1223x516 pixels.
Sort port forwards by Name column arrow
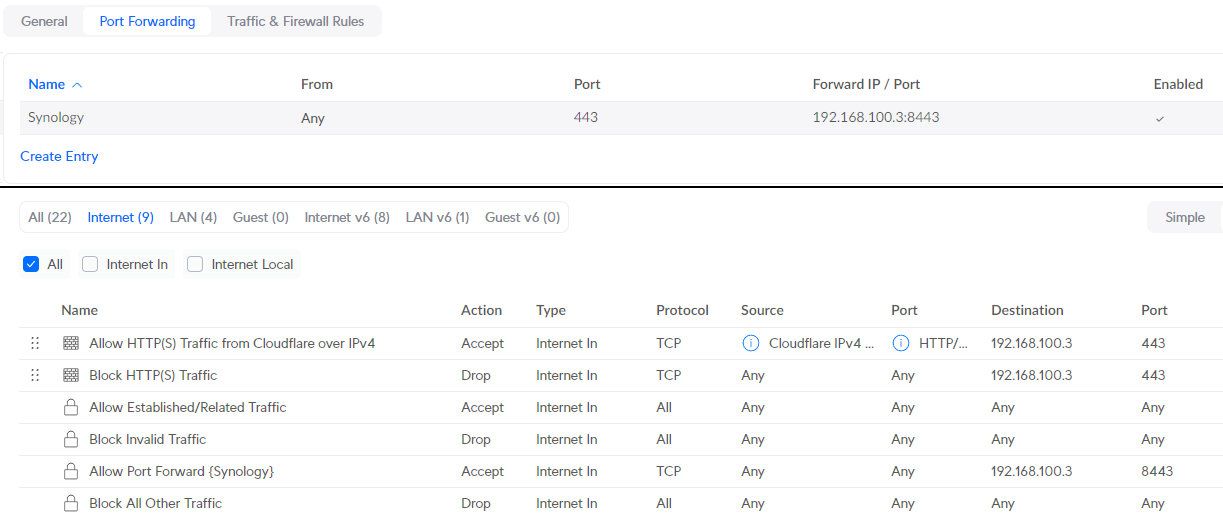(77, 85)
